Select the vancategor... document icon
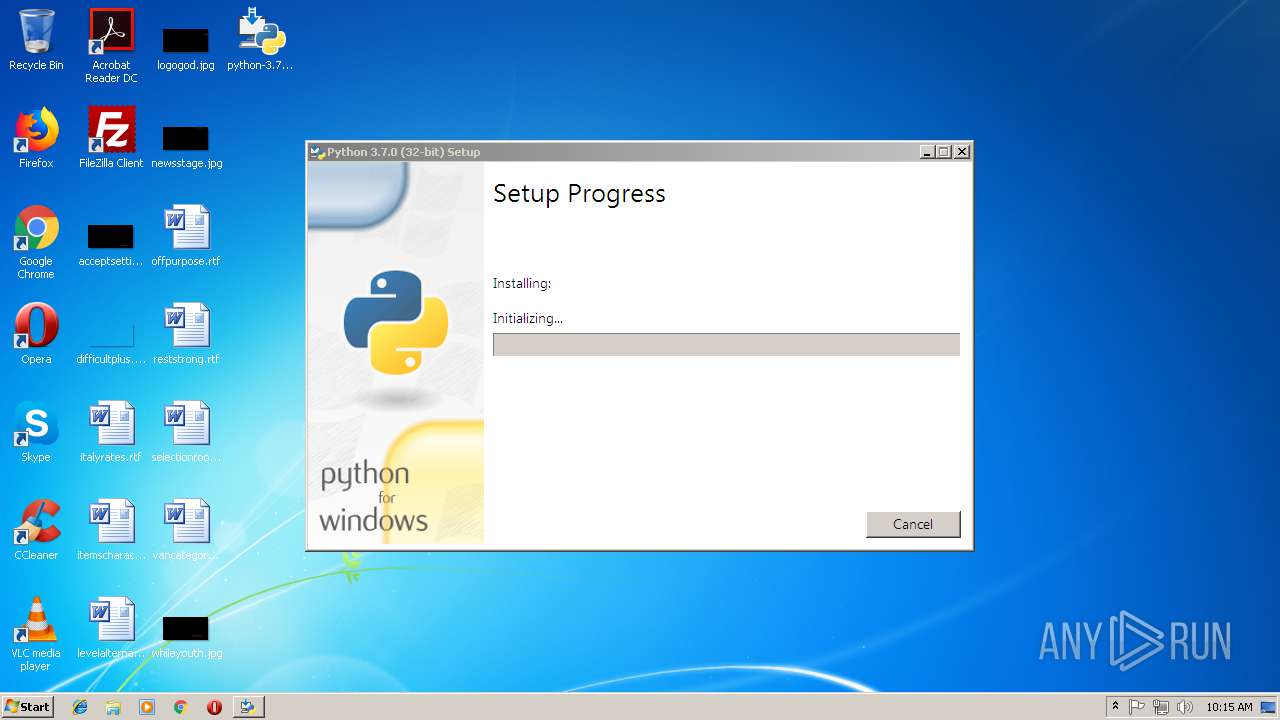Viewport: 1280px width, 720px height. (186, 530)
